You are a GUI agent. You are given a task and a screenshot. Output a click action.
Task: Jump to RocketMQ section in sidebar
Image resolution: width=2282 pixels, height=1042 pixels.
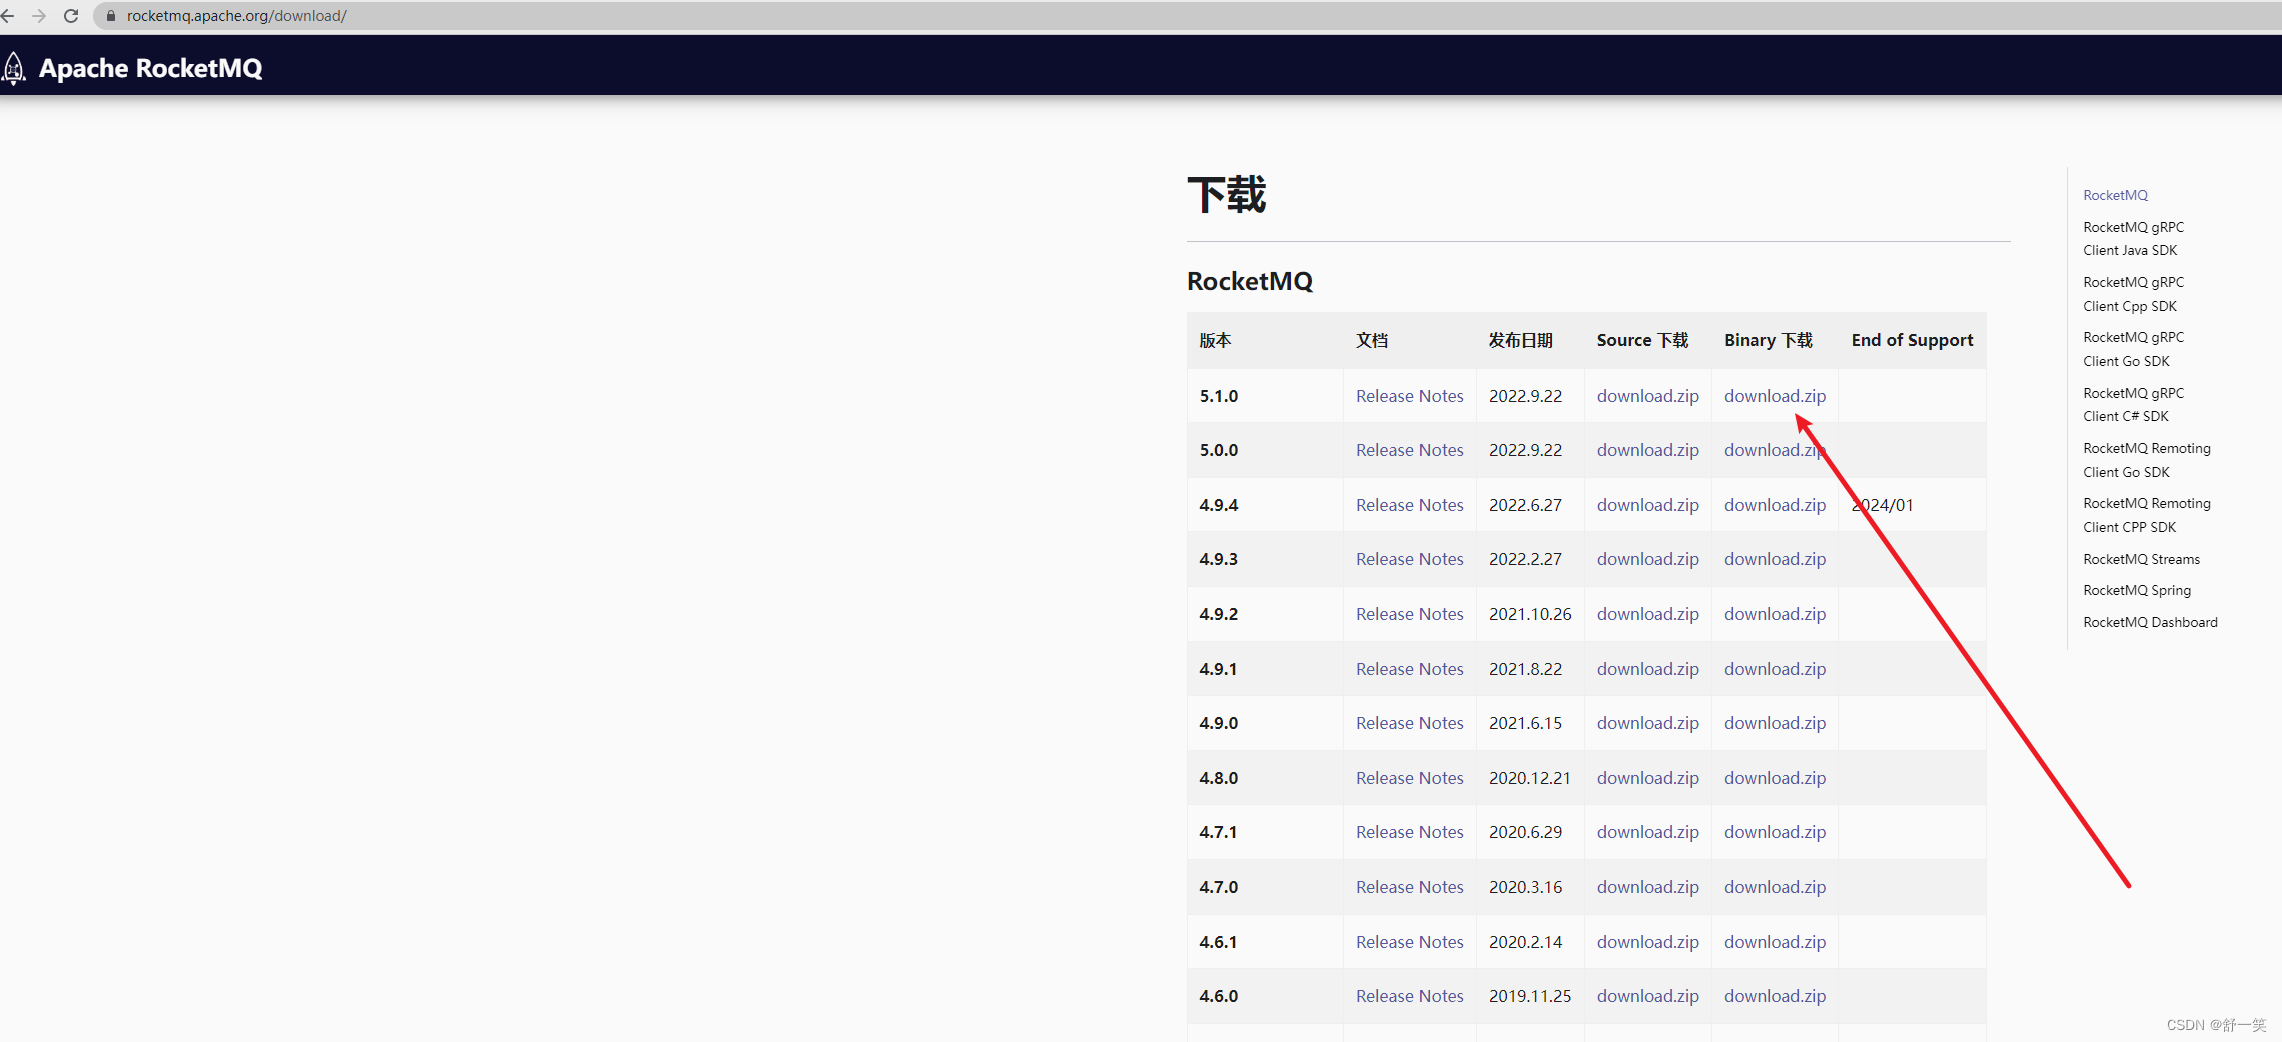pyautogui.click(x=2115, y=195)
